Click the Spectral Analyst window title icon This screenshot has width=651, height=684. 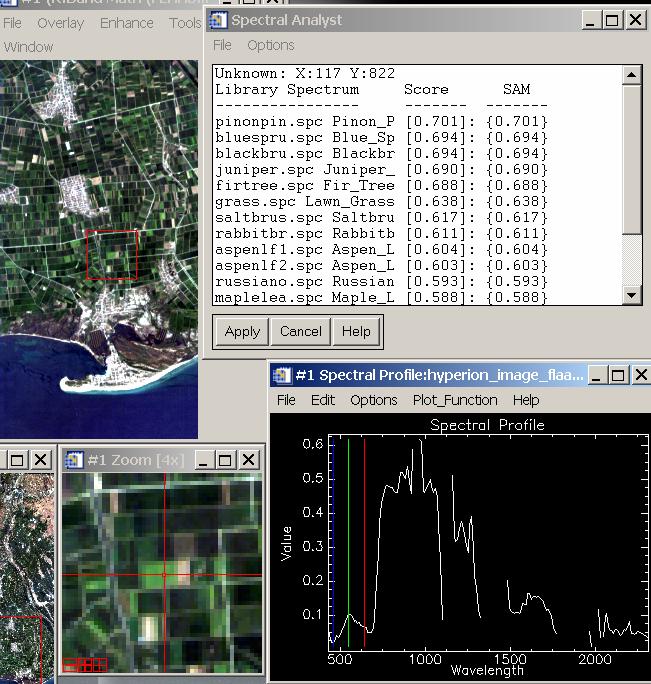(218, 20)
